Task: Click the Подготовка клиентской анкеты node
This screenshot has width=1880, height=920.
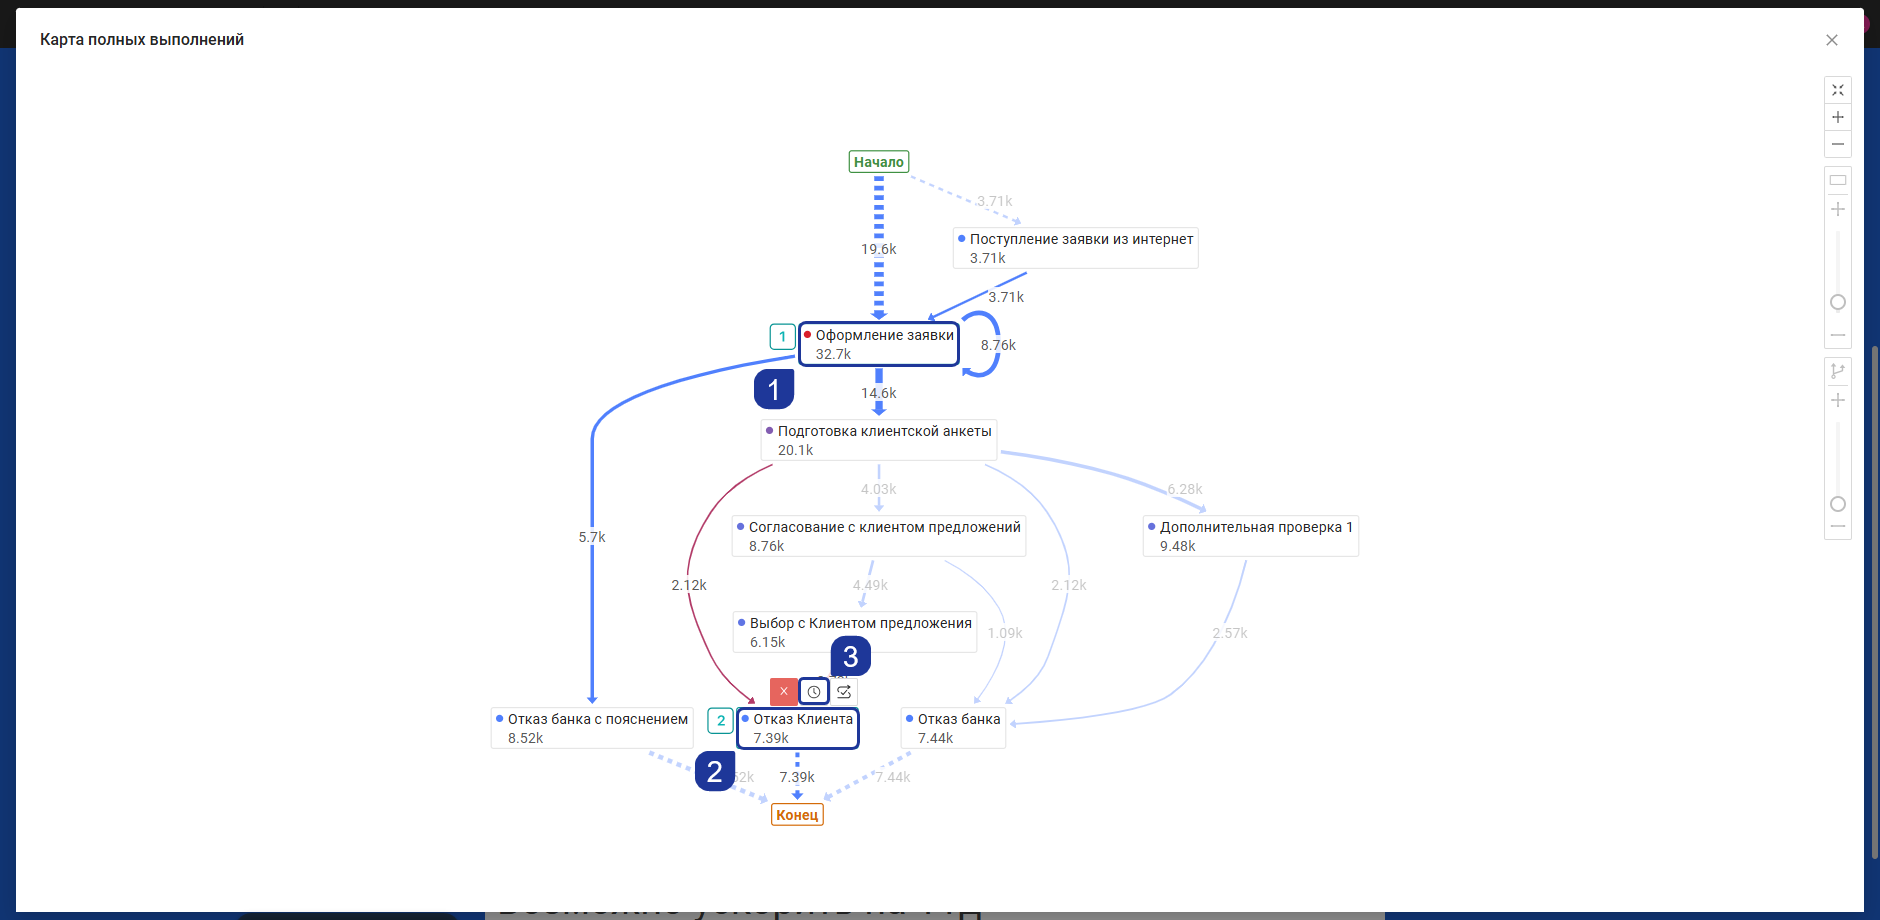Action: 879,440
